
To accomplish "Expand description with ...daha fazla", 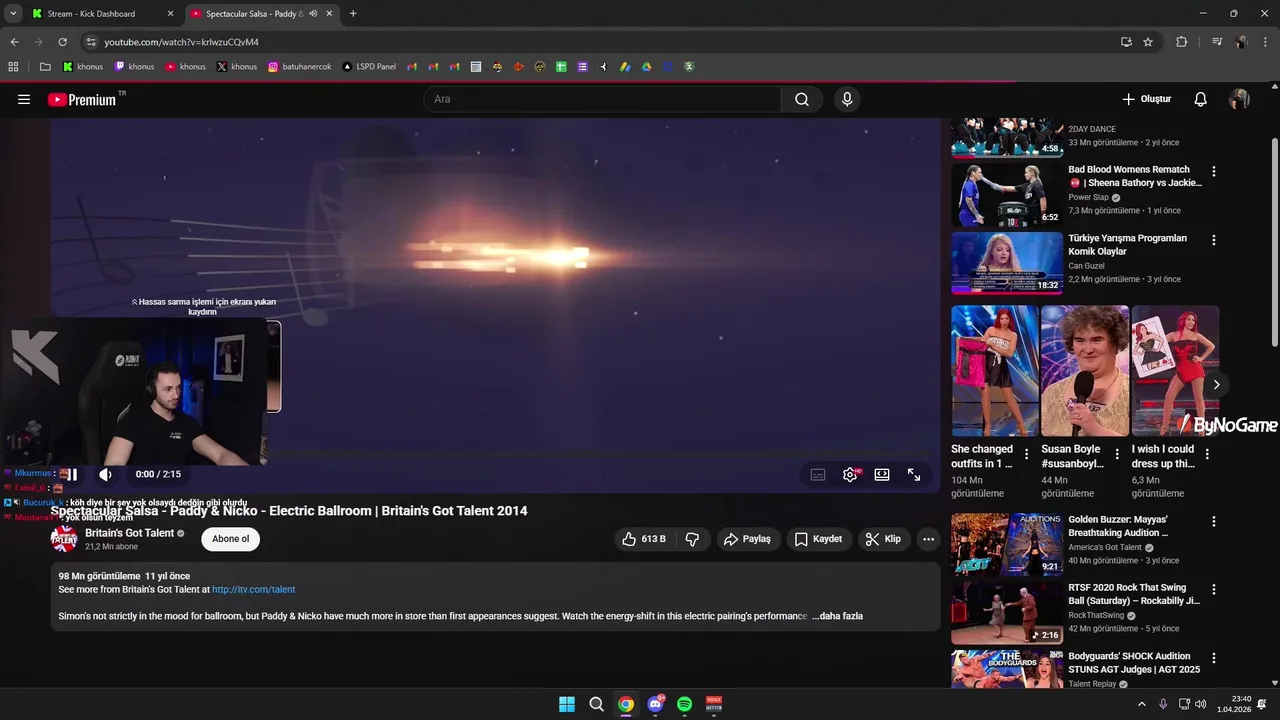I will (x=837, y=616).
